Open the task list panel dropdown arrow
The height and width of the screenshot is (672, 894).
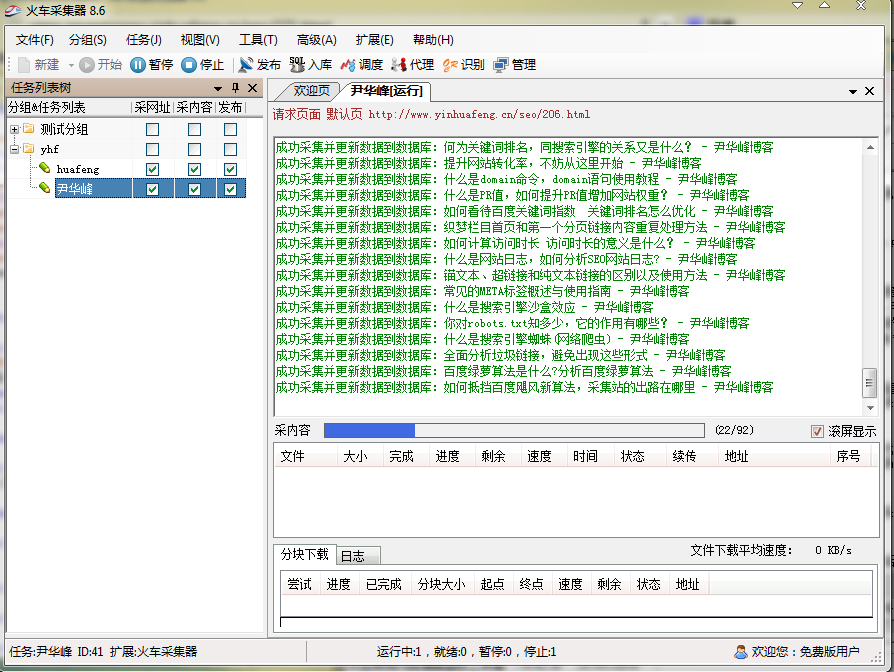pos(217,89)
